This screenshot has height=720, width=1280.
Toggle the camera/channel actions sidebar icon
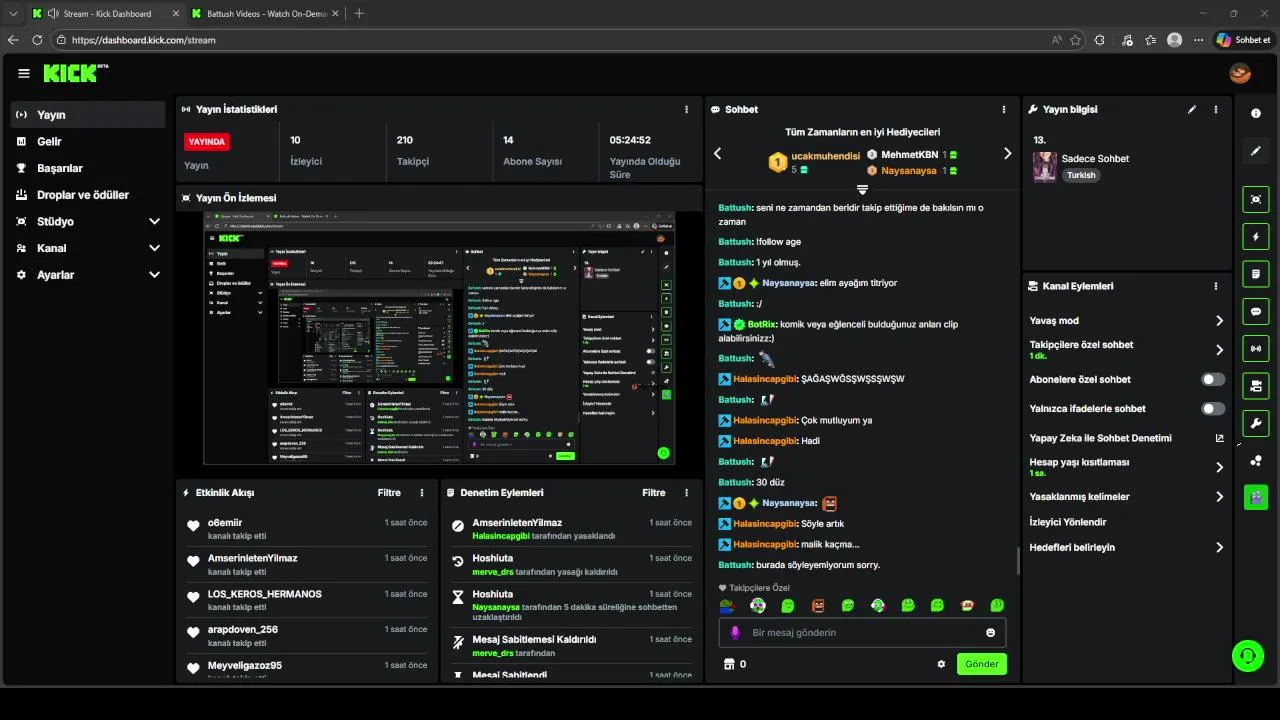click(1256, 385)
